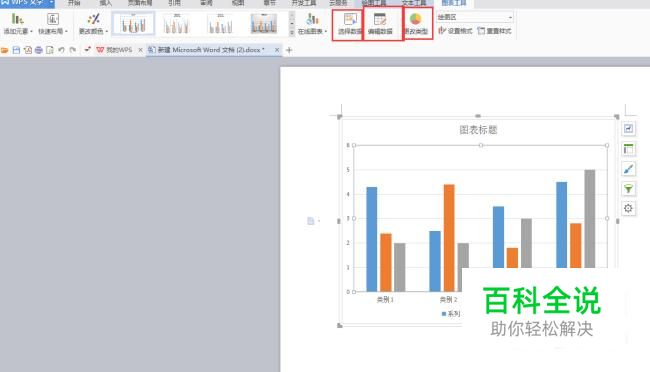Close the Microsoft Word 文档 (2).docx tab
Viewport: 650px width, 372px height.
[277, 50]
